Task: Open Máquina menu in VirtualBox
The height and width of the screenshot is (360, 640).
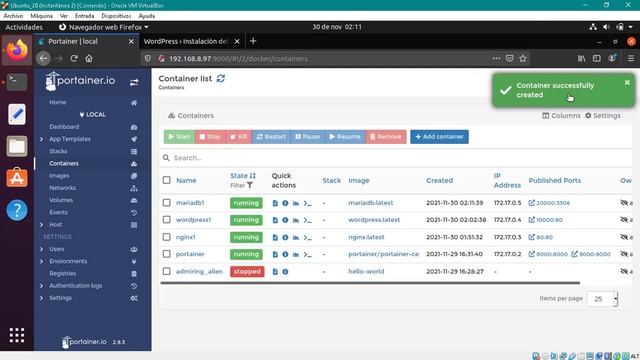Action: (41, 16)
